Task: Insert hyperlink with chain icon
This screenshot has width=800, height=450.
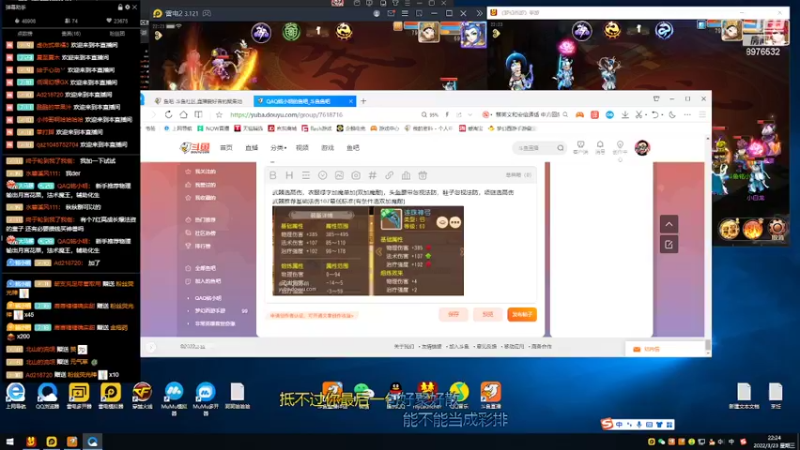Action: click(x=389, y=176)
